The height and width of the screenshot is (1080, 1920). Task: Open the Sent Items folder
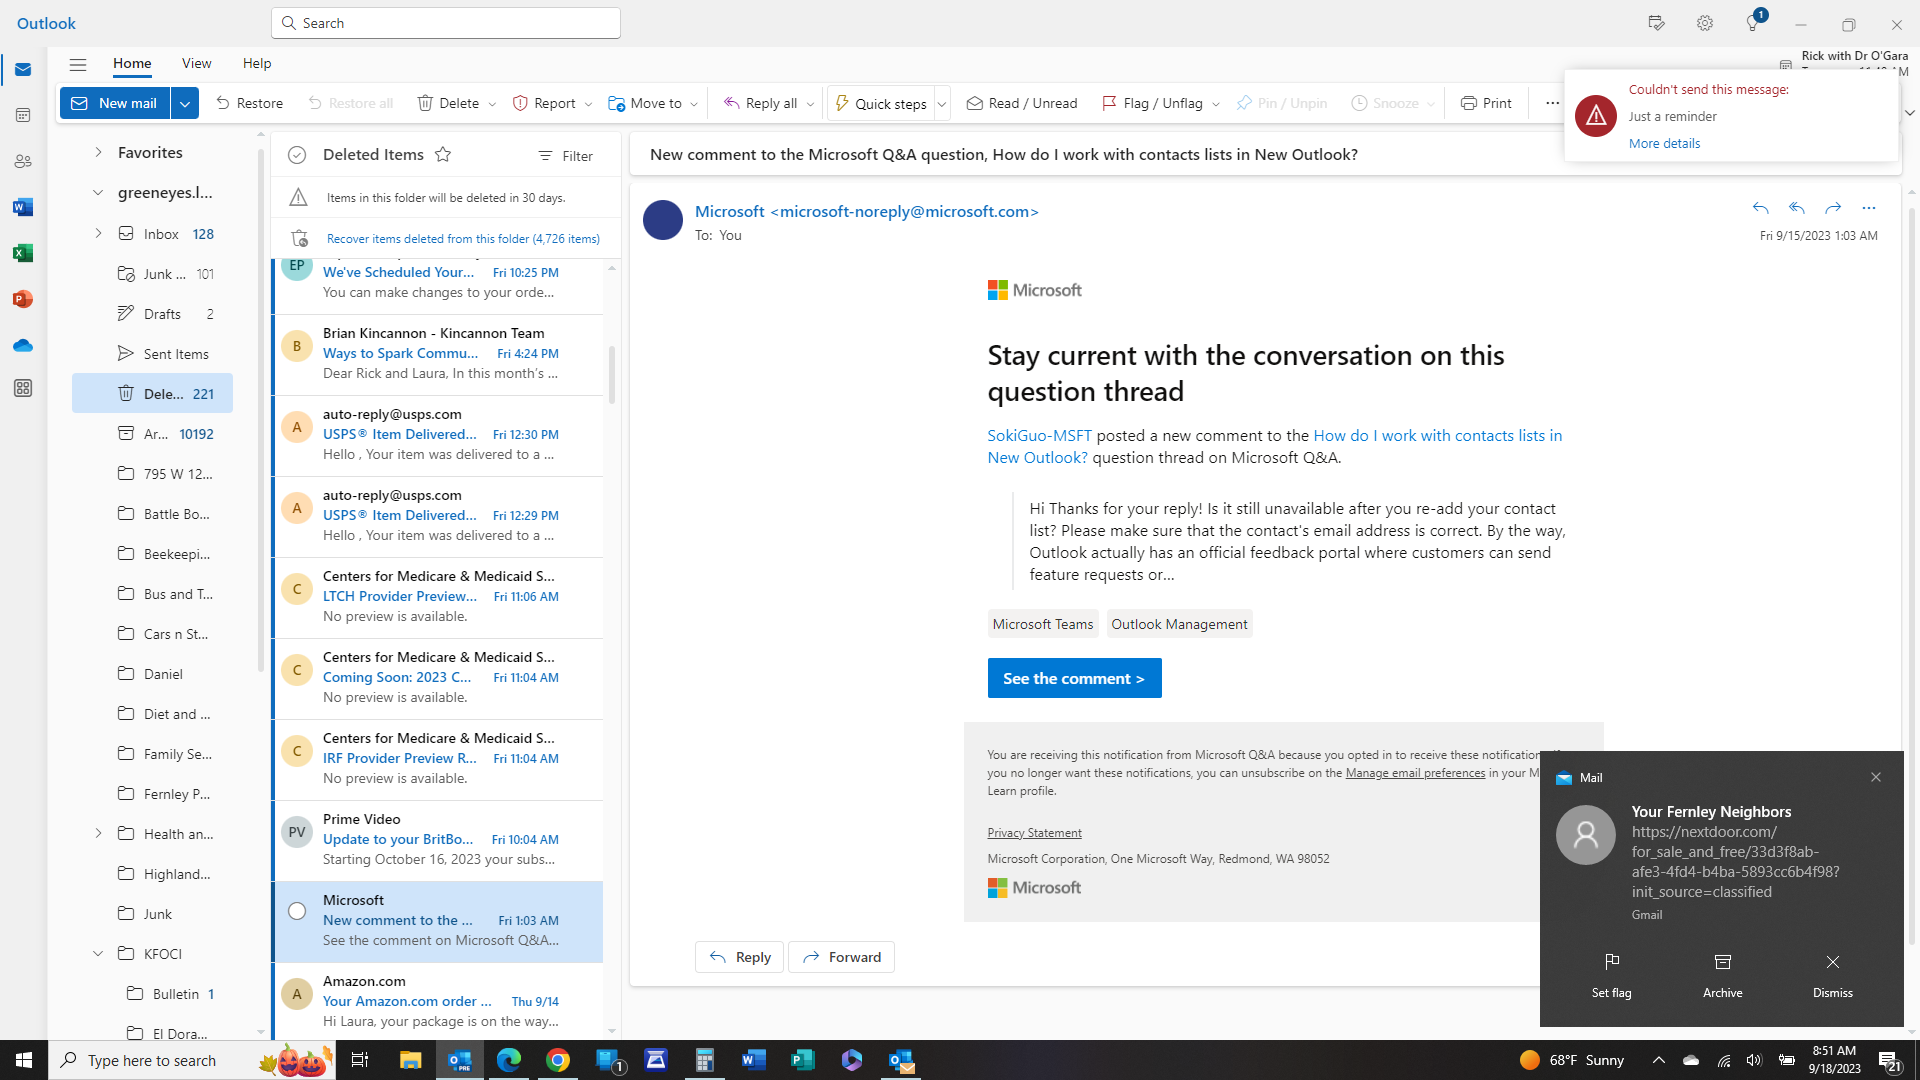152,353
